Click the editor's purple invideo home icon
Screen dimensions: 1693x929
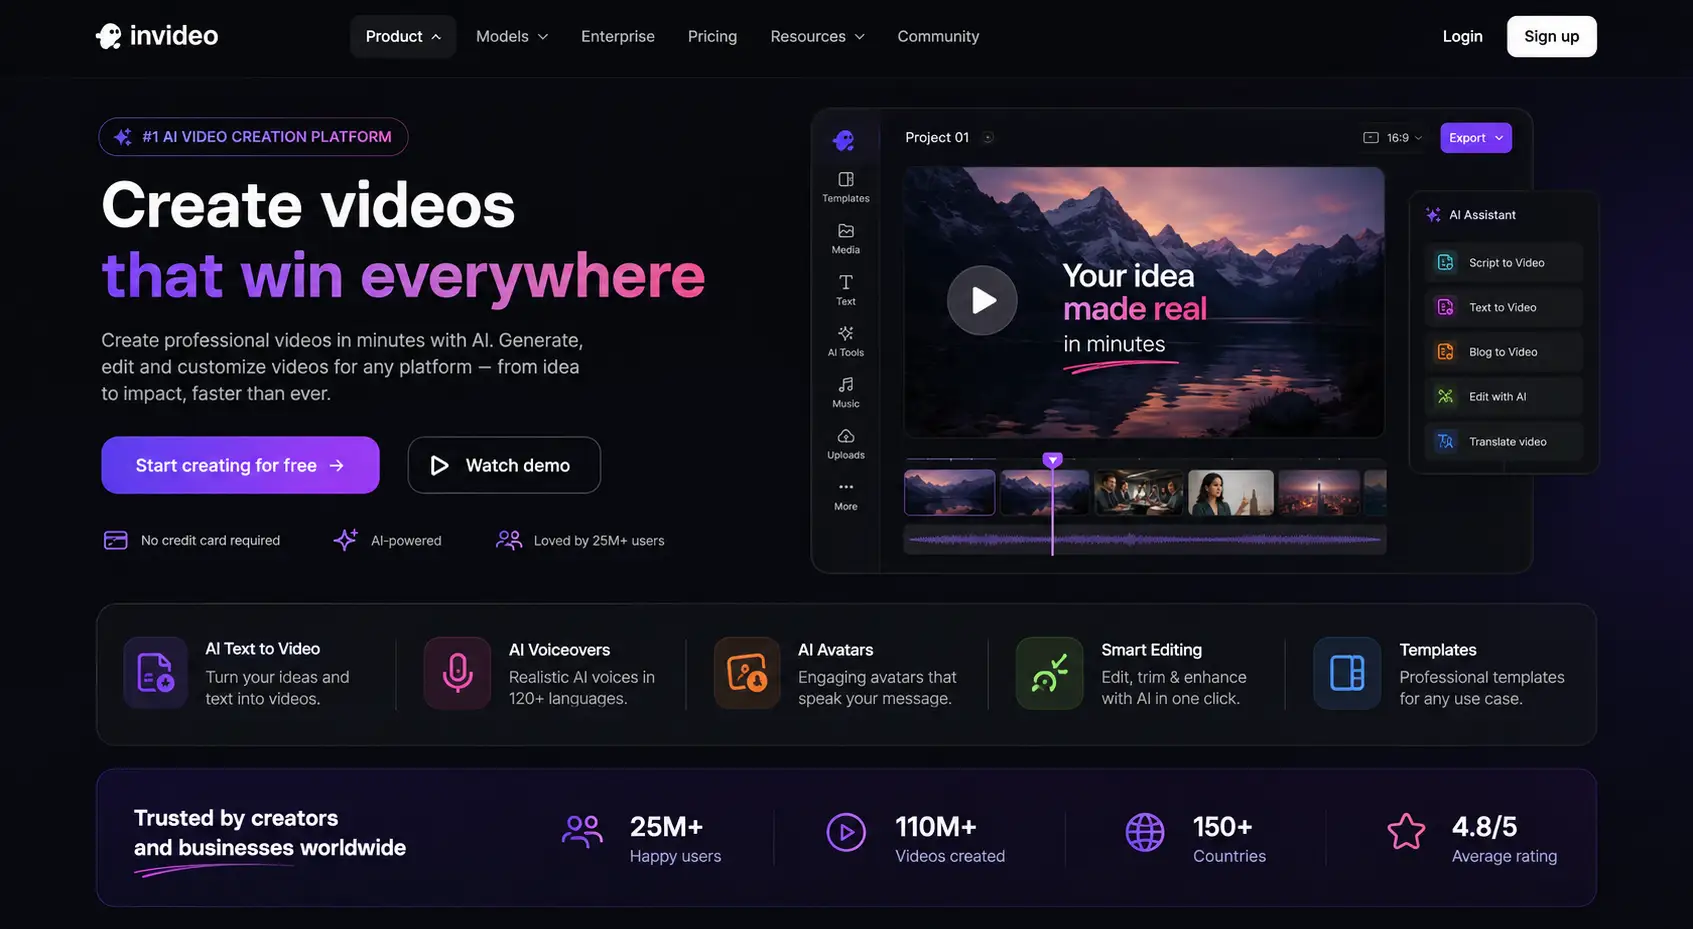[844, 140]
